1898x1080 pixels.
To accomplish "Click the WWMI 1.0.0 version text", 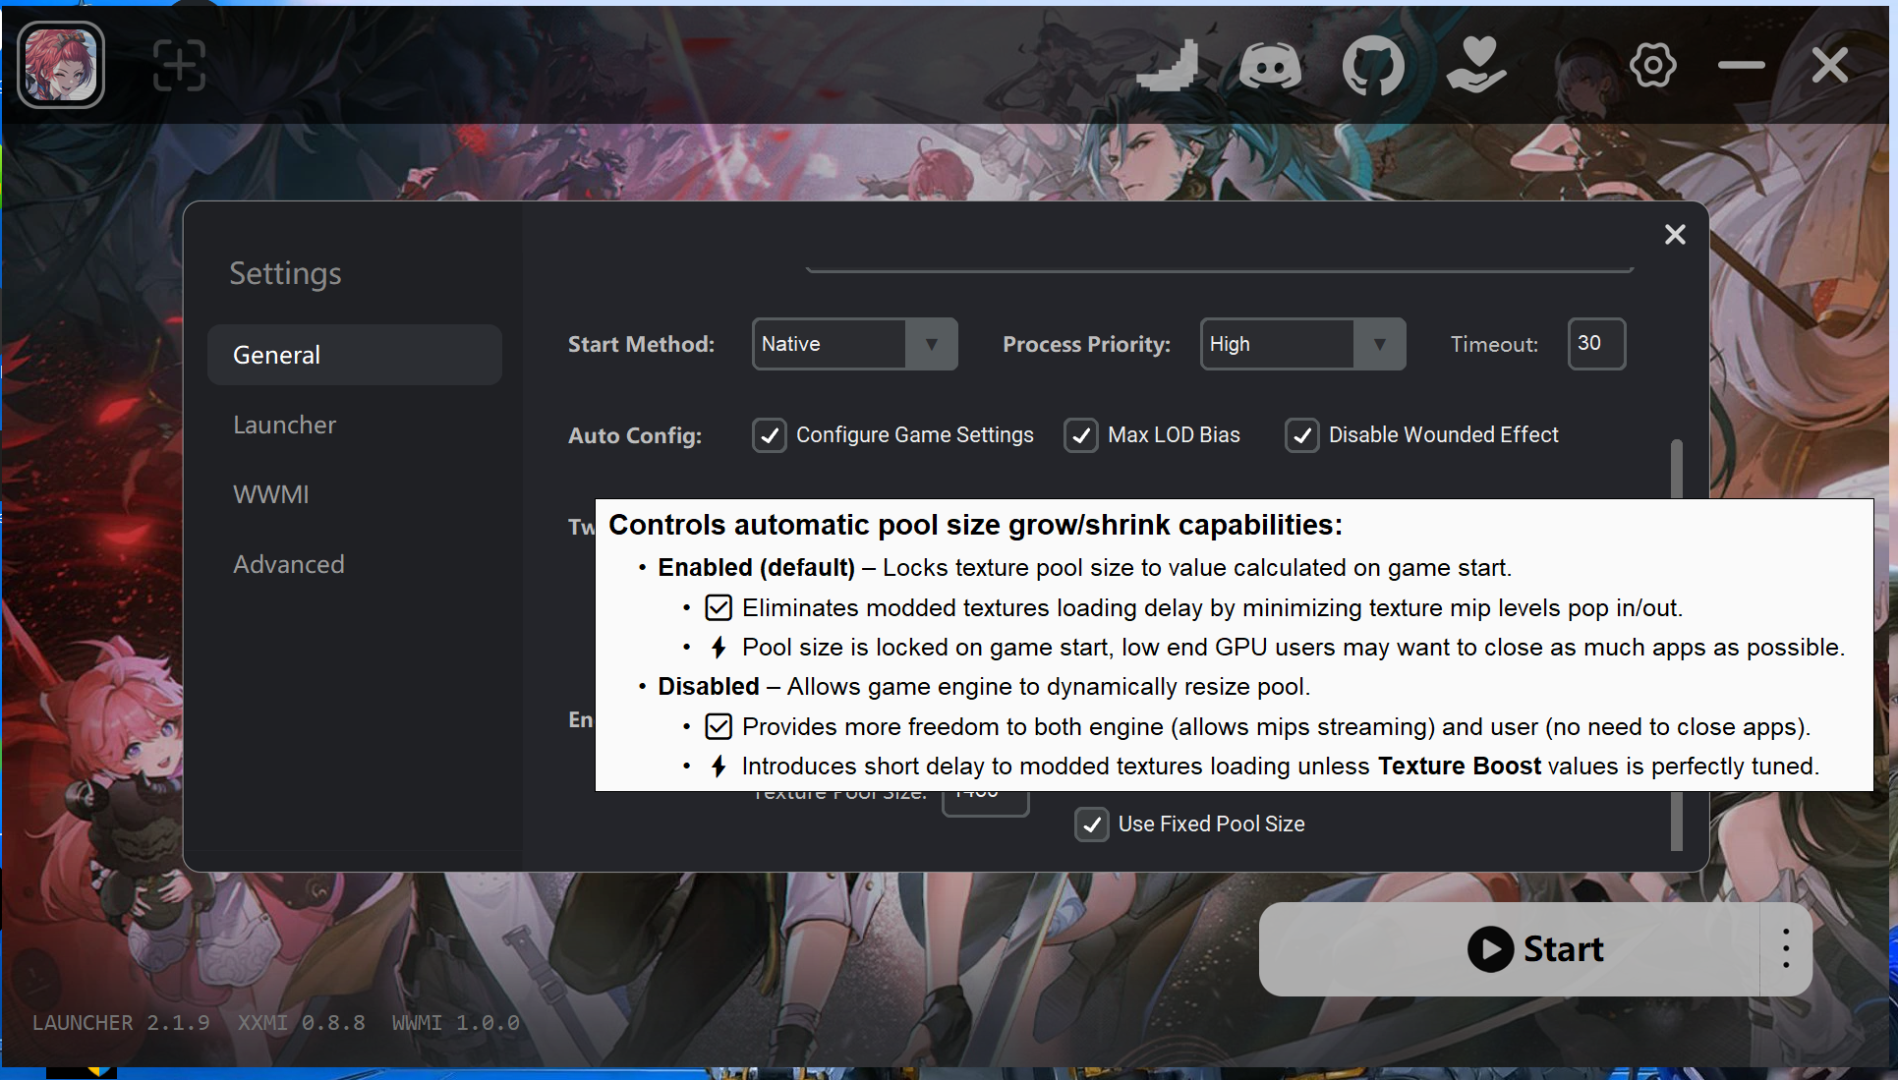I will pyautogui.click(x=456, y=1023).
